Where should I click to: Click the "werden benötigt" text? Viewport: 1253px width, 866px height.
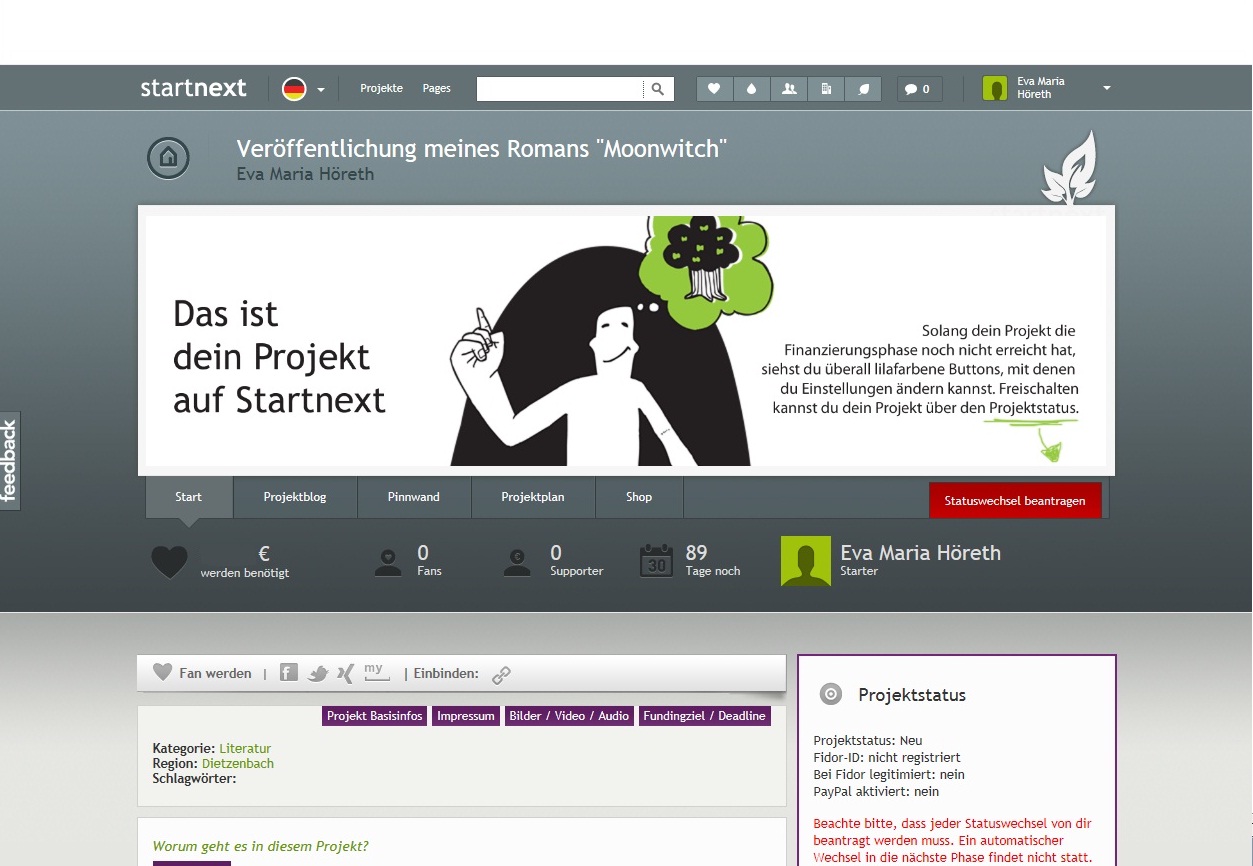pyautogui.click(x=245, y=573)
